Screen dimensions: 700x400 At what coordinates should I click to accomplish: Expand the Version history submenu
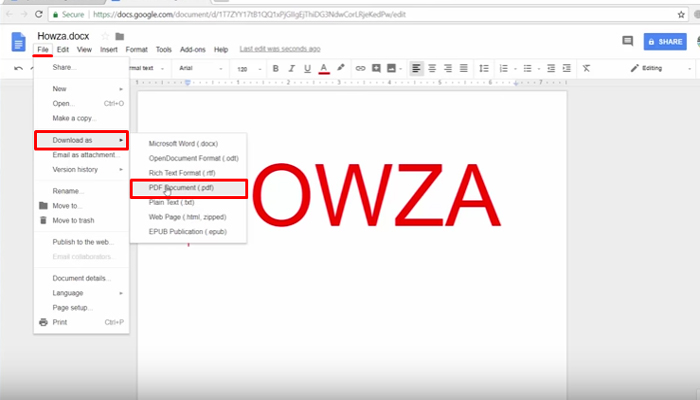pos(81,170)
